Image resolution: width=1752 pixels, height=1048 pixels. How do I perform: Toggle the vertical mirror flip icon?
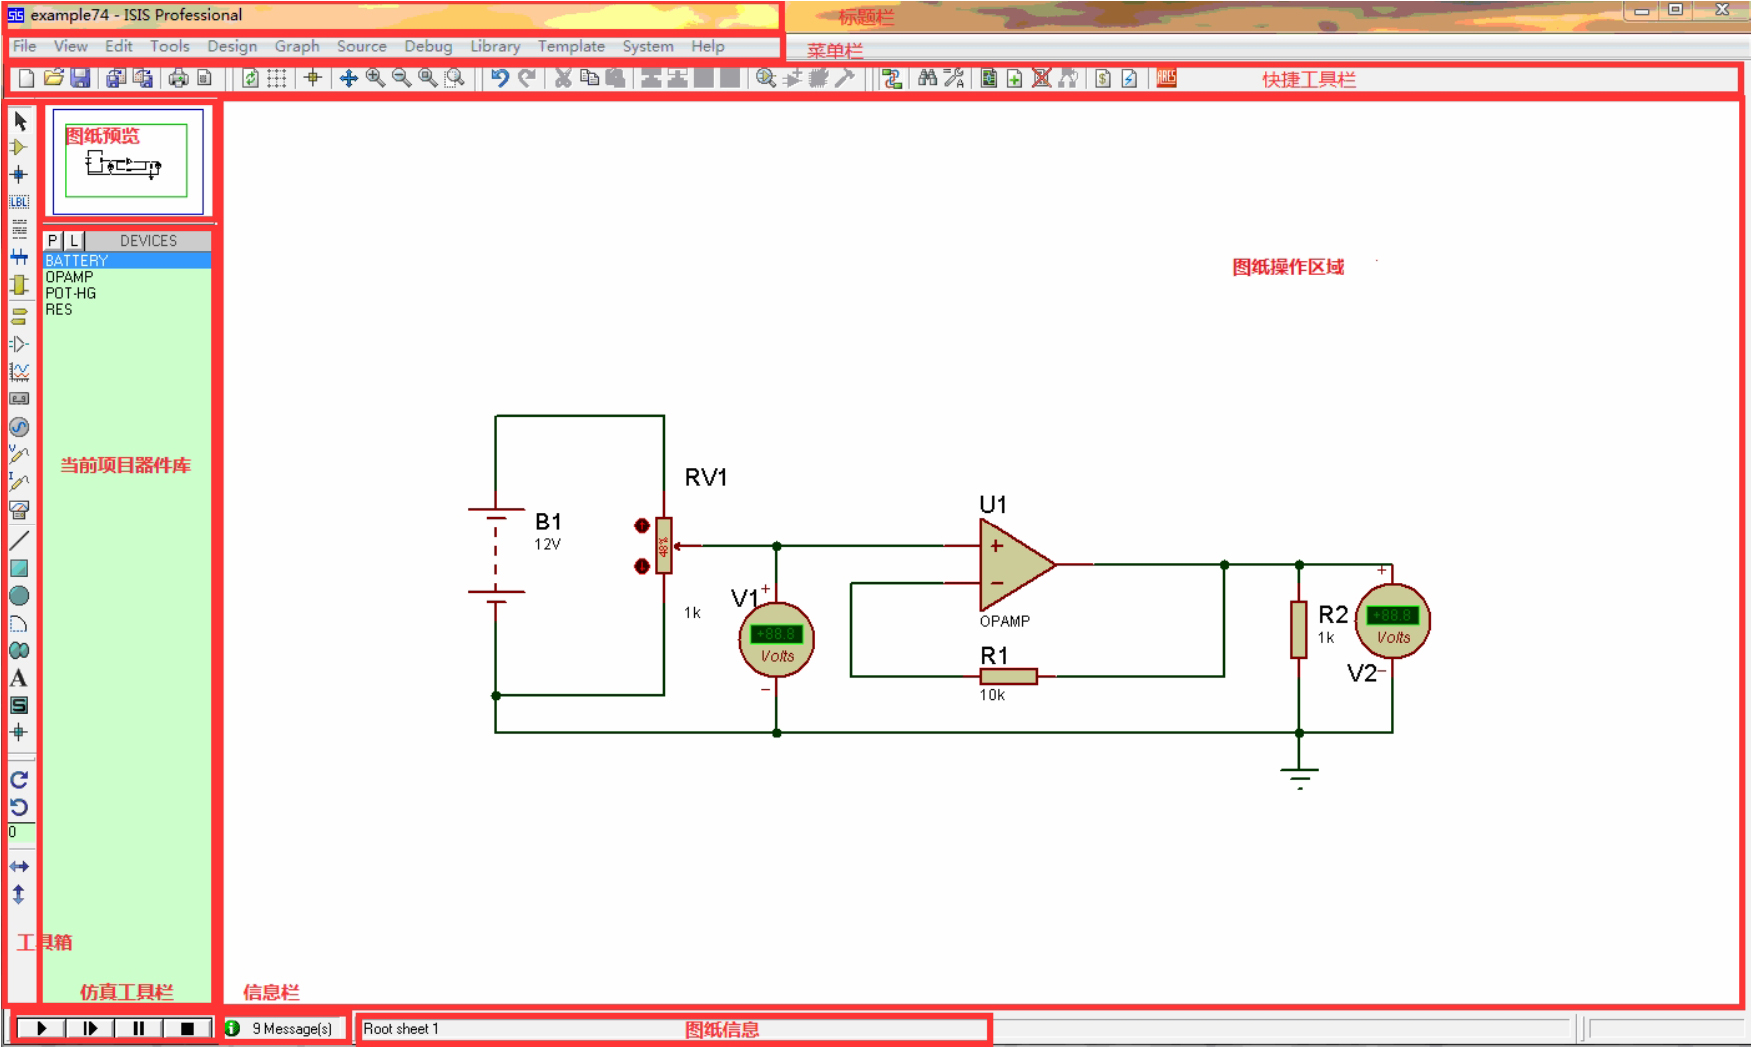tap(19, 895)
